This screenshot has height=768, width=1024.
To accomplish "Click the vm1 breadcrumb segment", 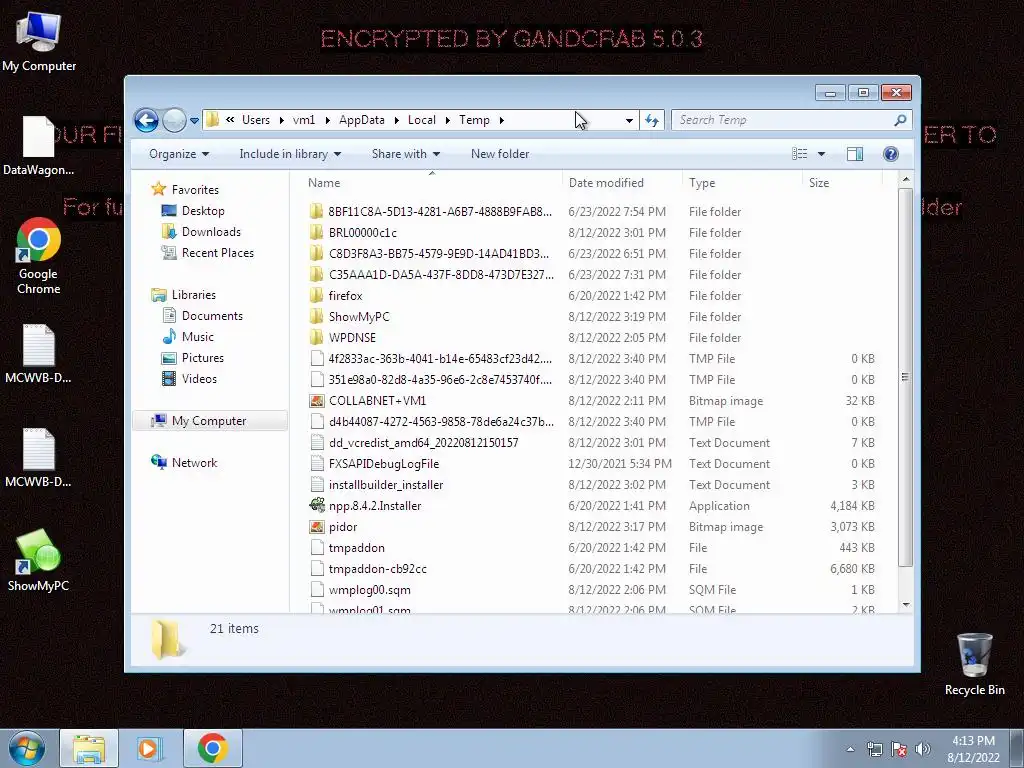I will pyautogui.click(x=304, y=120).
